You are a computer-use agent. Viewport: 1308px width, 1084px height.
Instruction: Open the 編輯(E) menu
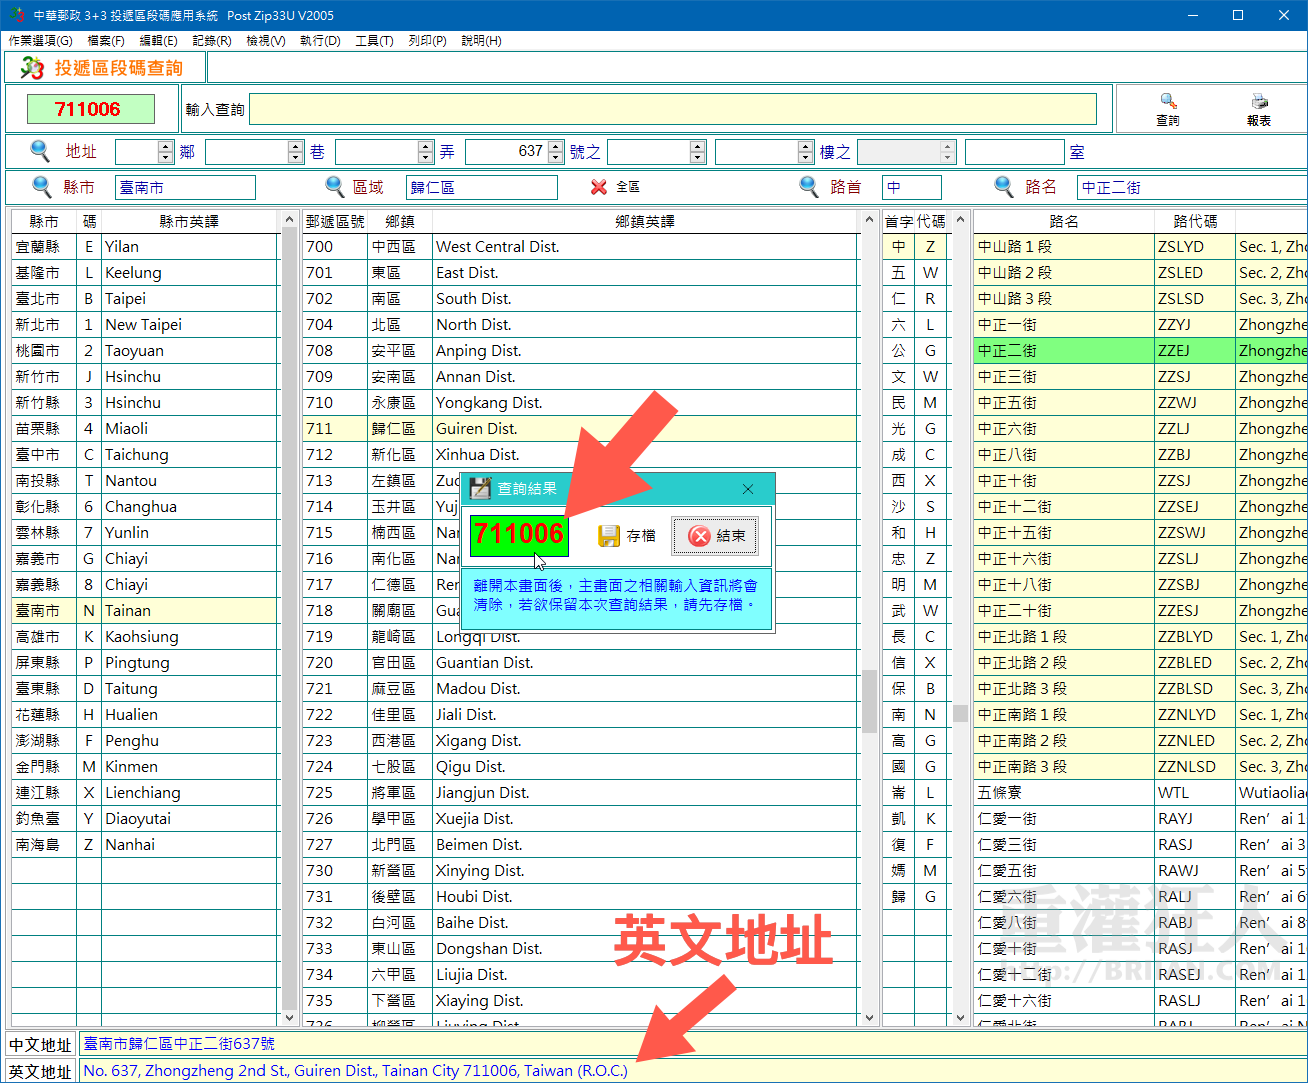[158, 41]
